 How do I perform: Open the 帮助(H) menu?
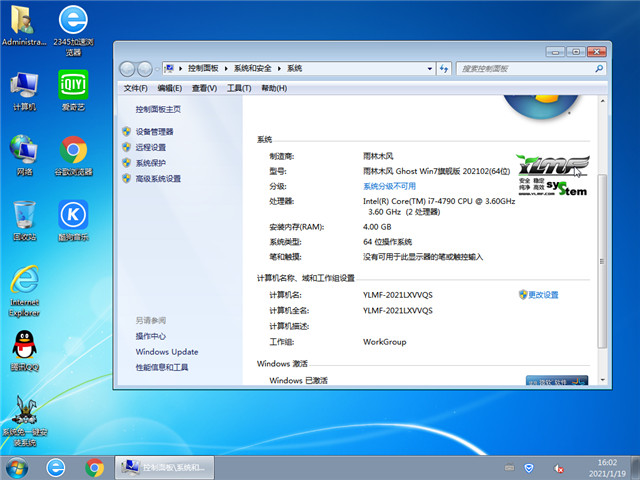274,88
